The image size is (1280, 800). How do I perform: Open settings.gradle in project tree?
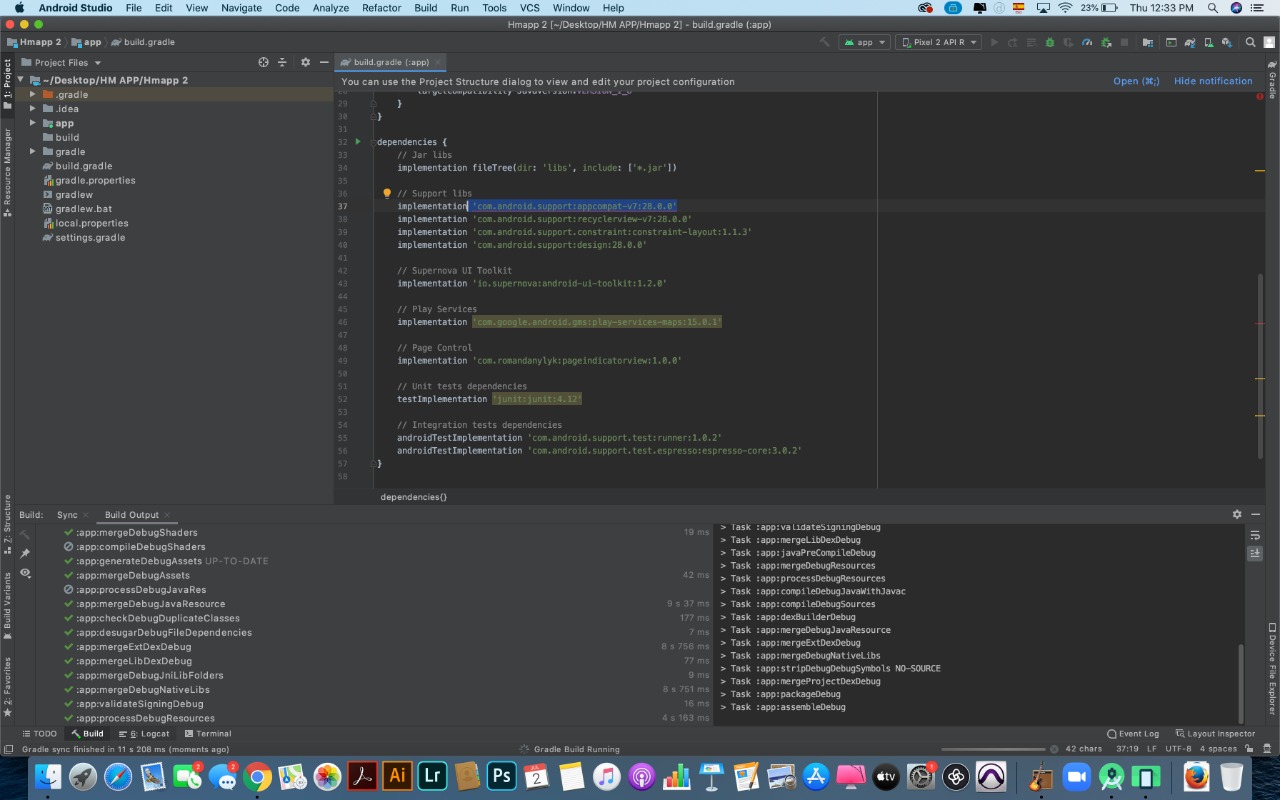pyautogui.click(x=90, y=238)
